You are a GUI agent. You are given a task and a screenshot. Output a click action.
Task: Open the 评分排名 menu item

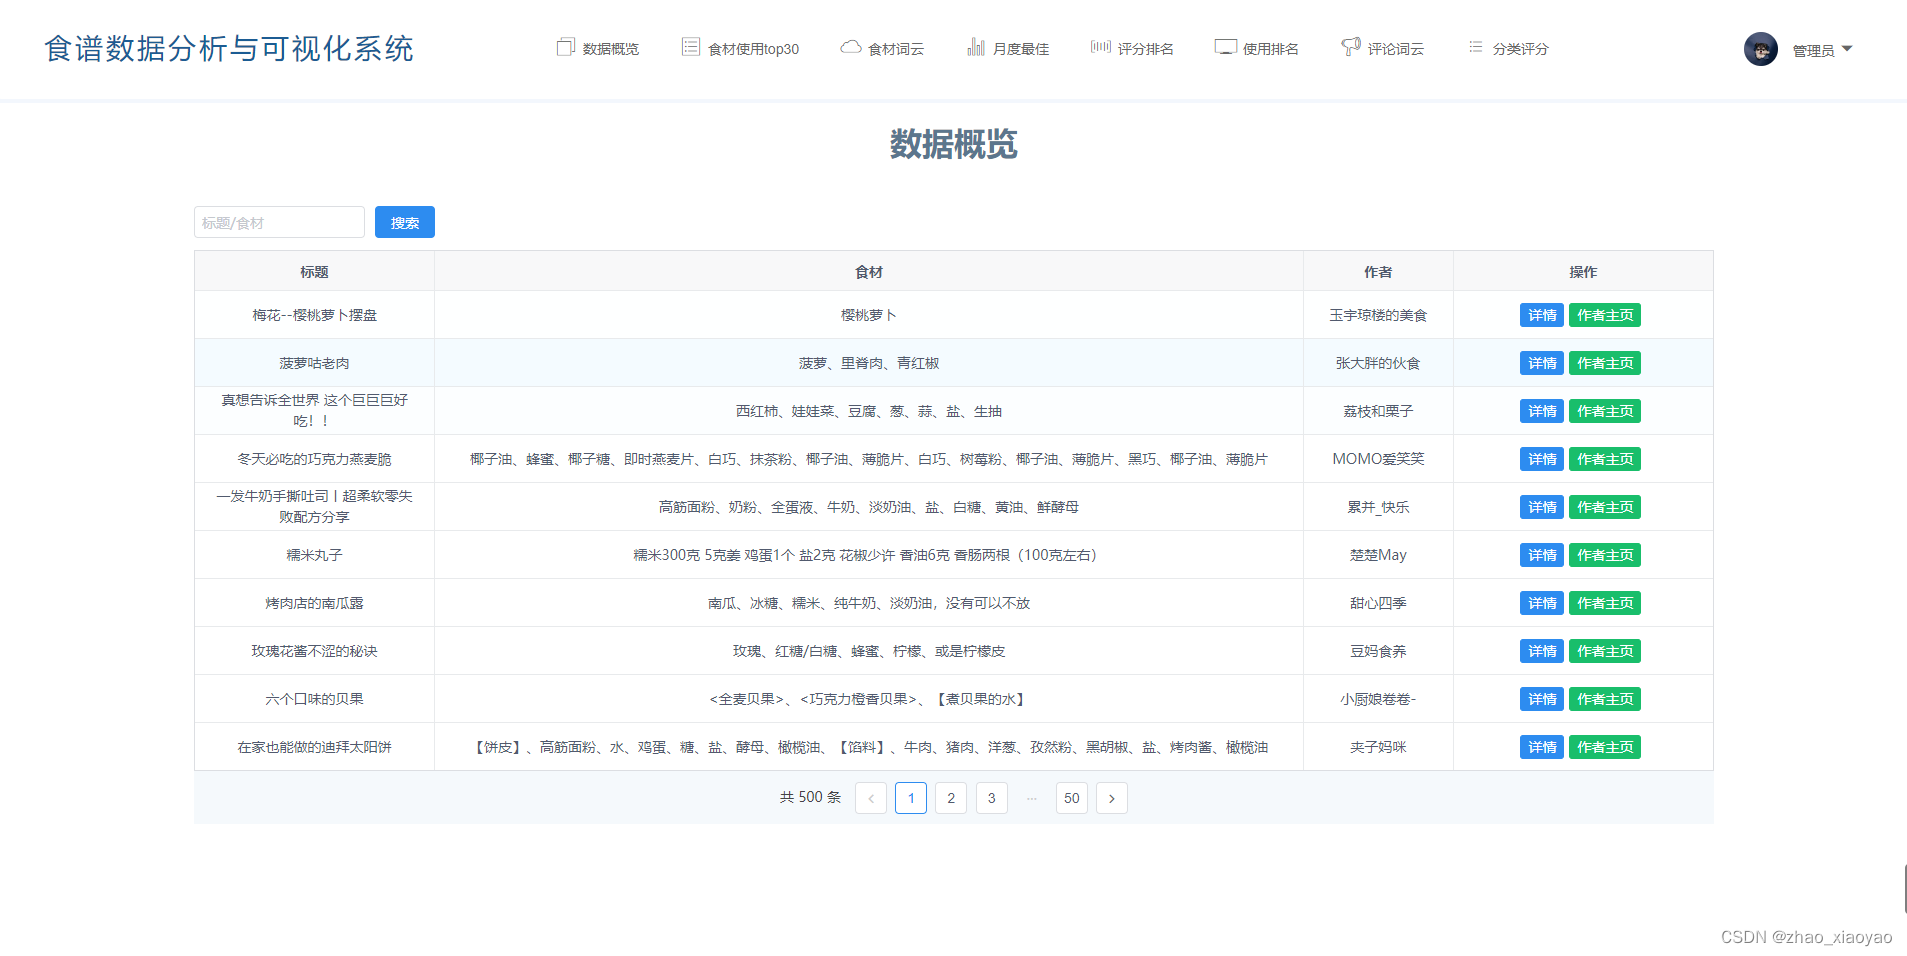click(1132, 48)
